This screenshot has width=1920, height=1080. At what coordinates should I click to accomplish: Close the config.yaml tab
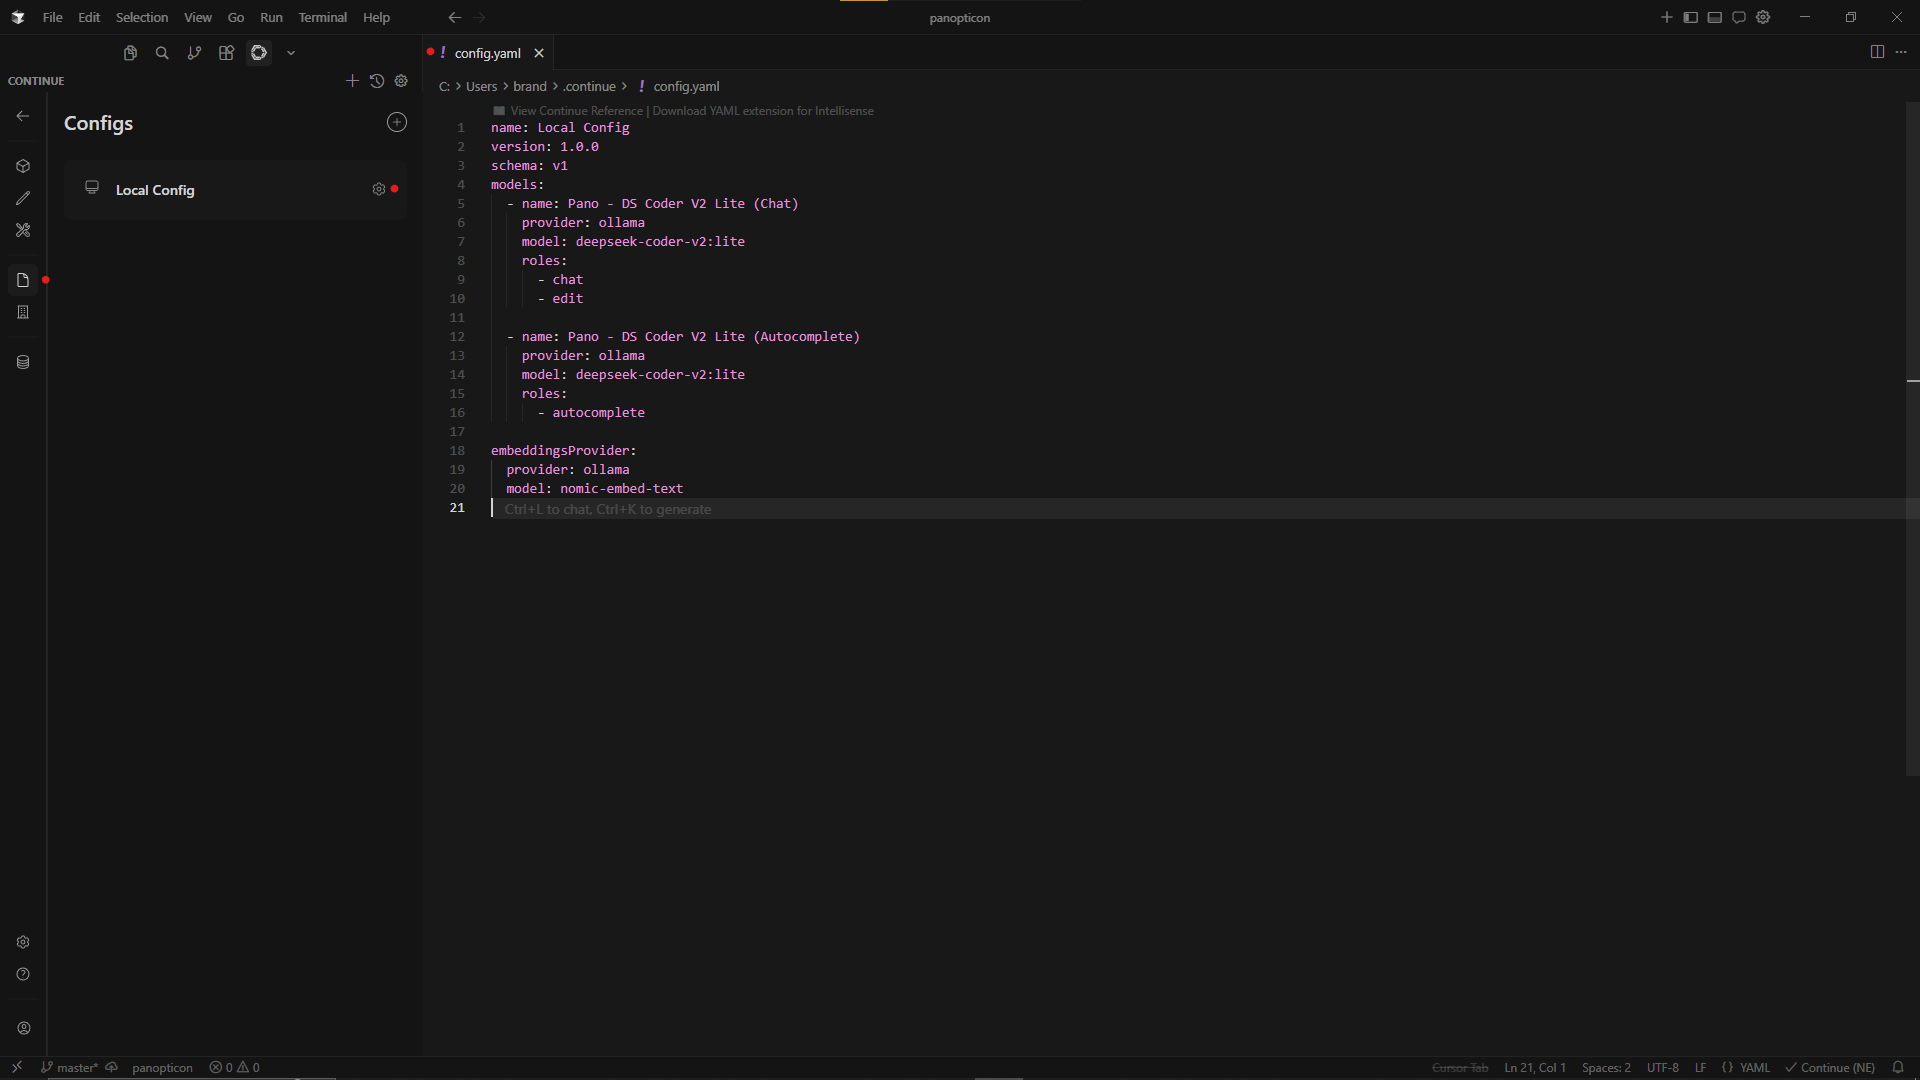coord(539,53)
